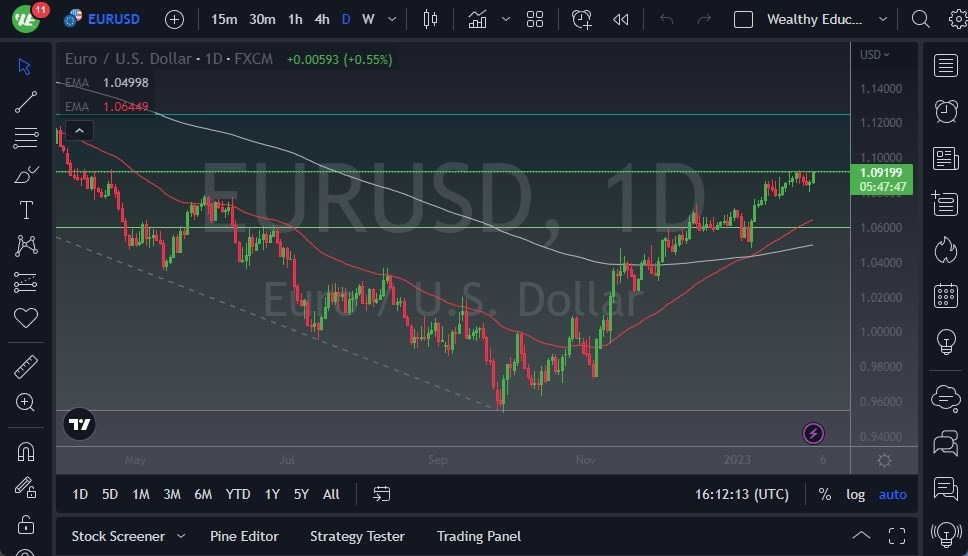Image resolution: width=968 pixels, height=556 pixels.
Task: Select the brush drawing tool
Action: point(26,175)
